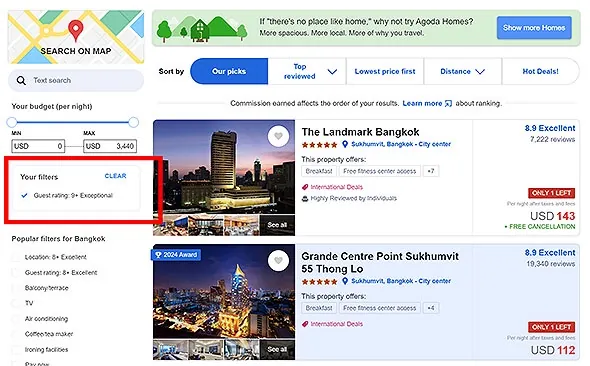Clear all your filters
The image size is (590, 366).
pos(116,176)
